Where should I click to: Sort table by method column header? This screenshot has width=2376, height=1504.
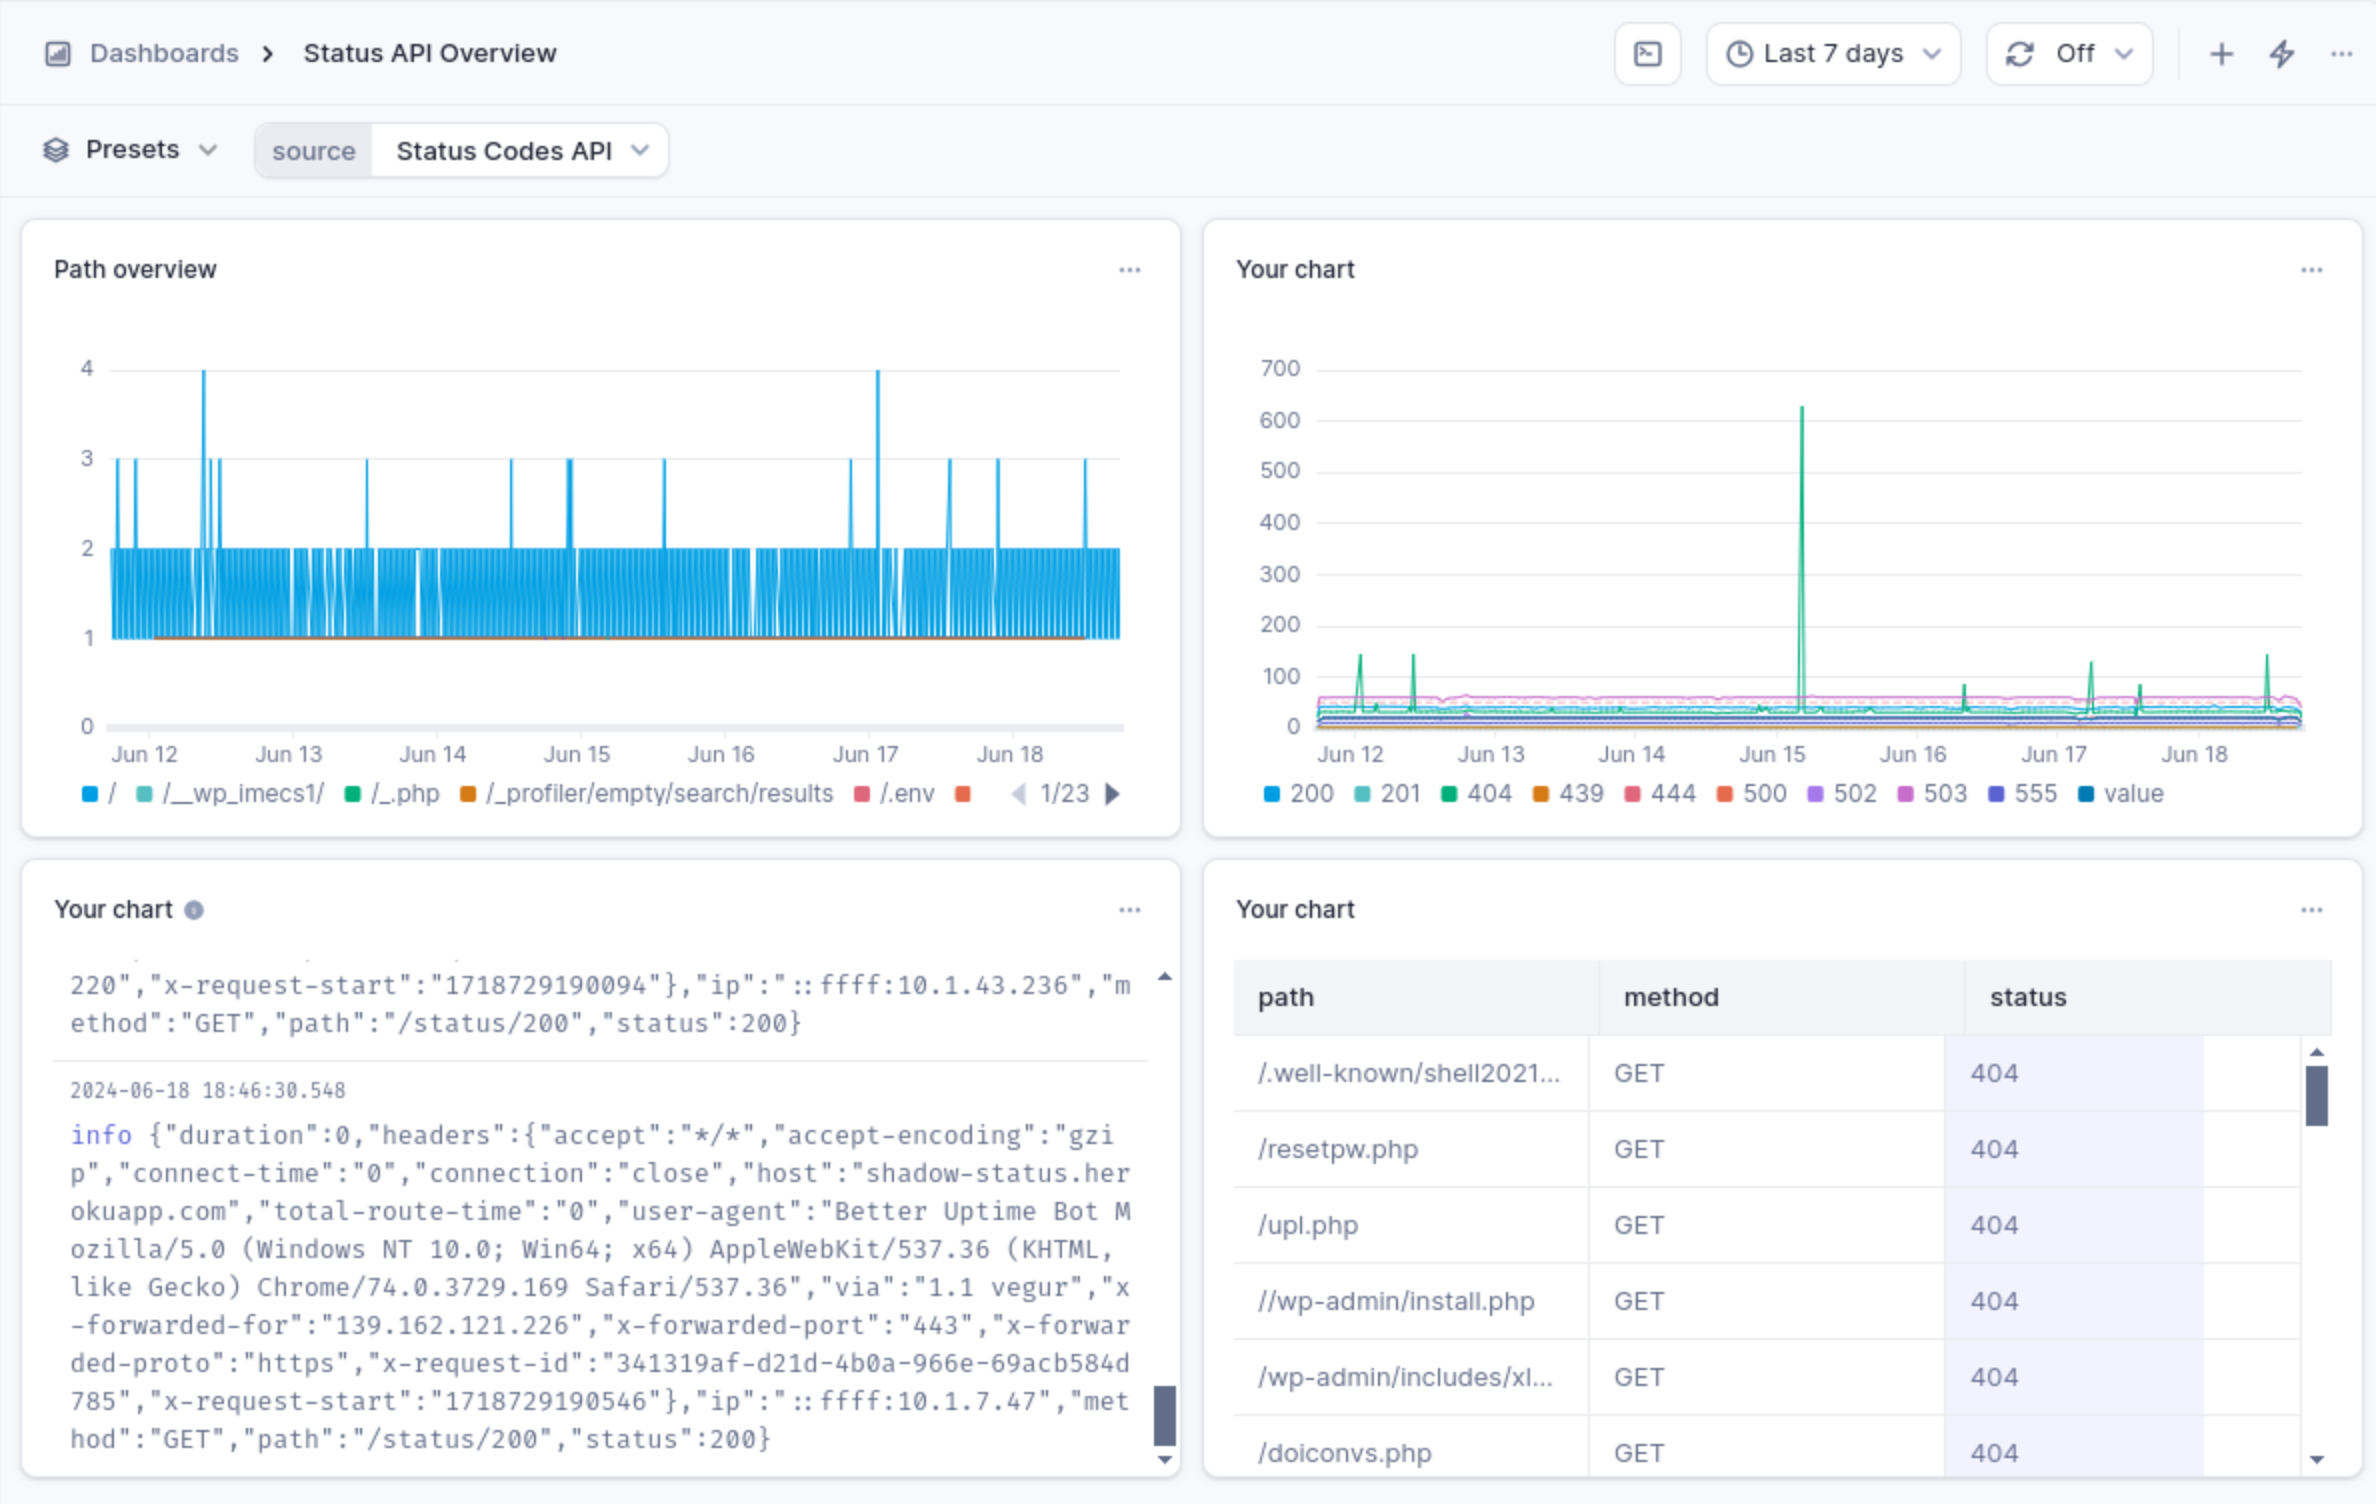tap(1782, 997)
